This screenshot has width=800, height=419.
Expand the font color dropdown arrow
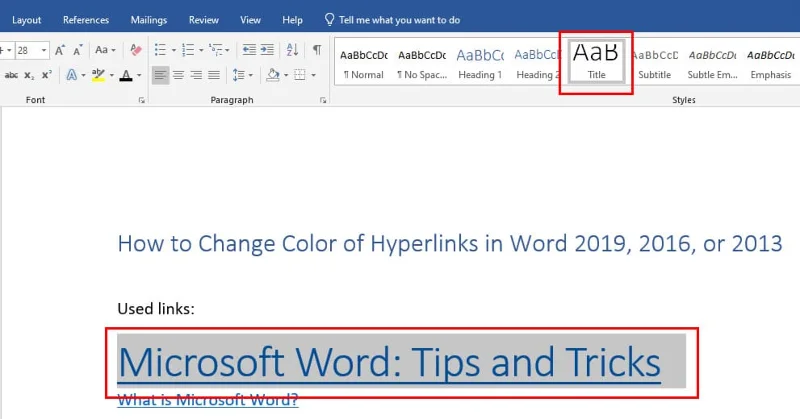coord(139,76)
